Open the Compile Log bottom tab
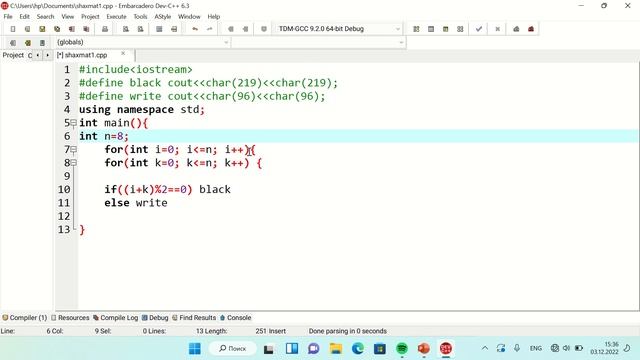Viewport: 640px width, 360px height. 116,318
